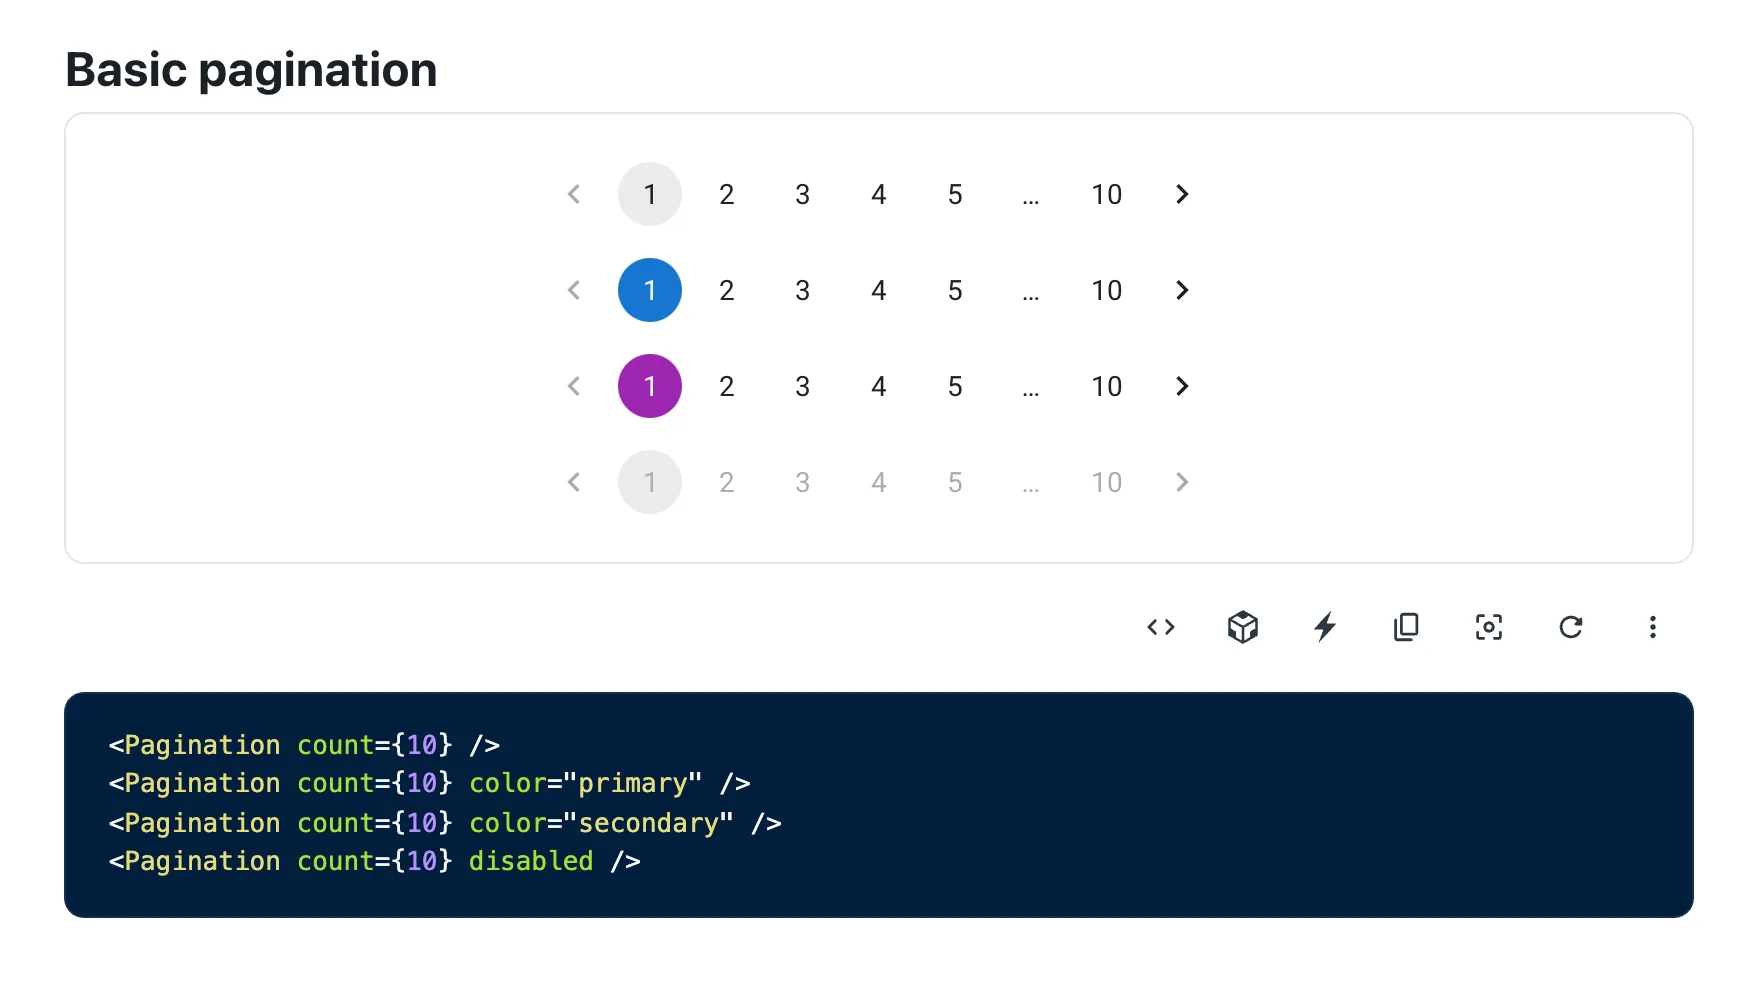Screen dimensions: 1762x990
Task: Copy the pagination source code
Action: (1406, 627)
